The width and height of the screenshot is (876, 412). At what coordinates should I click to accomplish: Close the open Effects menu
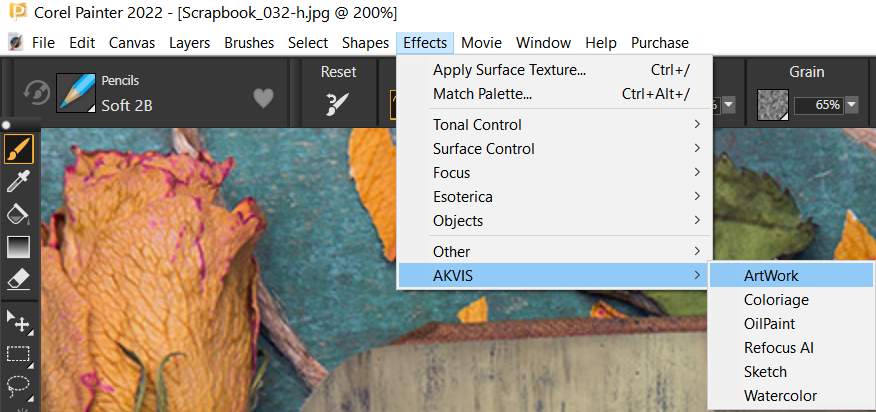425,43
